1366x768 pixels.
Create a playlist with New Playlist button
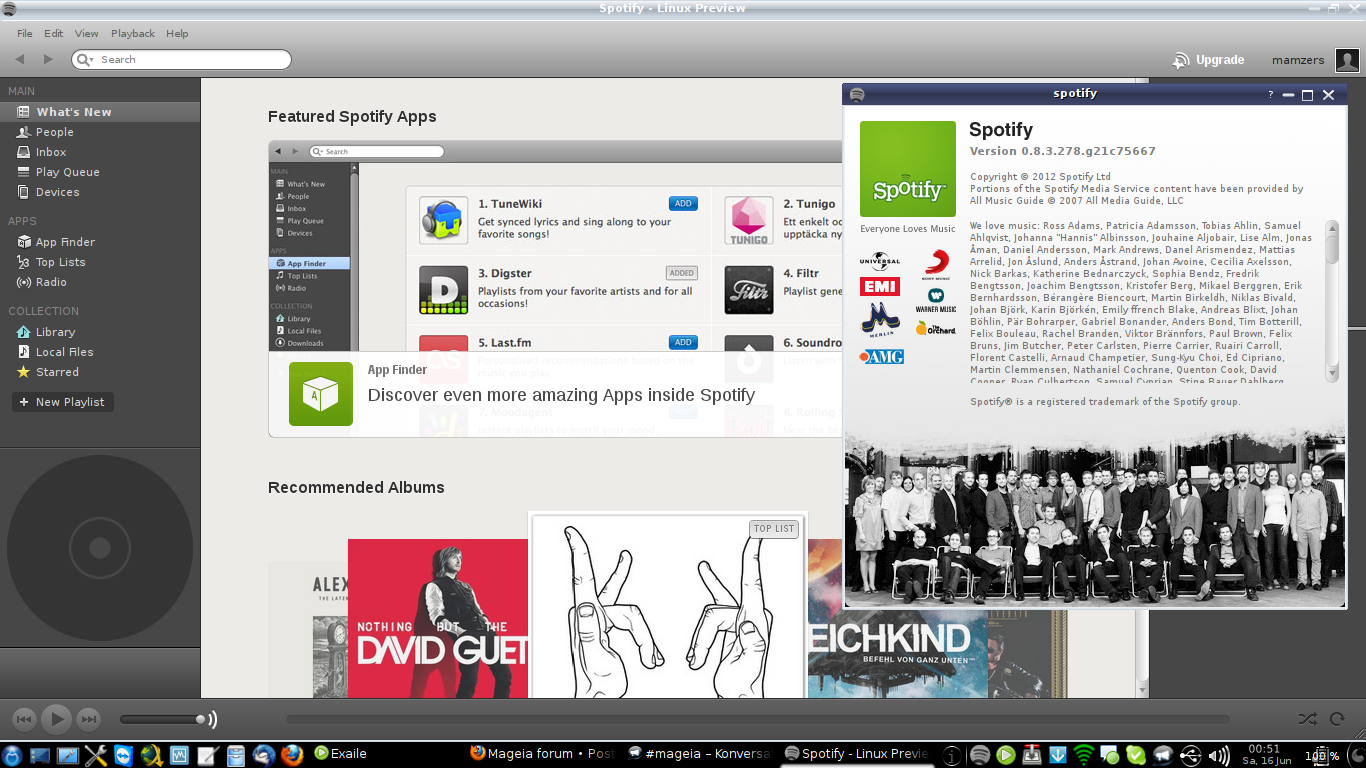(62, 402)
